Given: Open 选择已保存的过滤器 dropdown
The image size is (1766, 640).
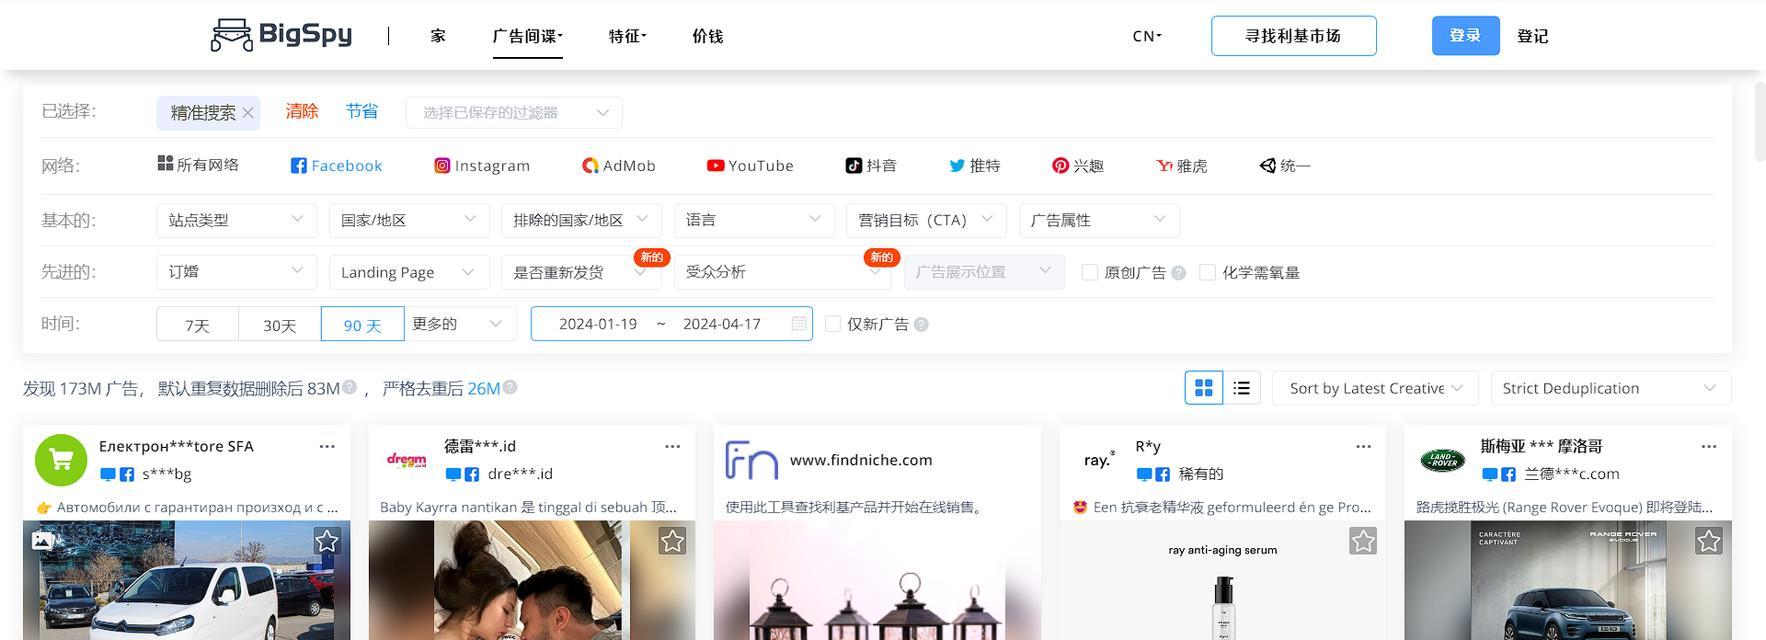Looking at the screenshot, I should pyautogui.click(x=514, y=113).
